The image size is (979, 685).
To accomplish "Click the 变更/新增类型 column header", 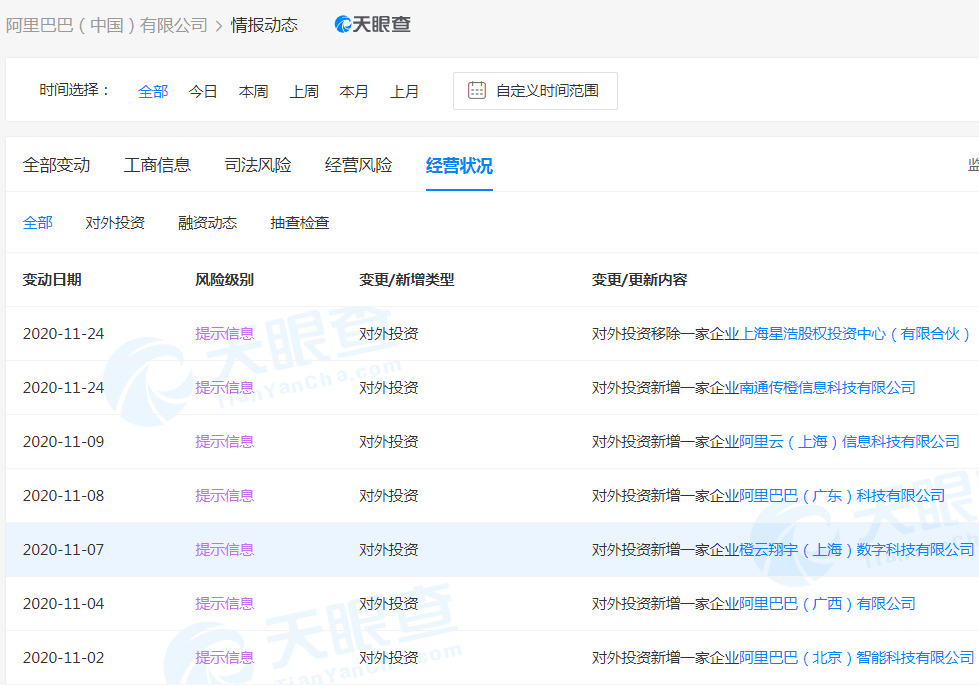I will tap(406, 280).
